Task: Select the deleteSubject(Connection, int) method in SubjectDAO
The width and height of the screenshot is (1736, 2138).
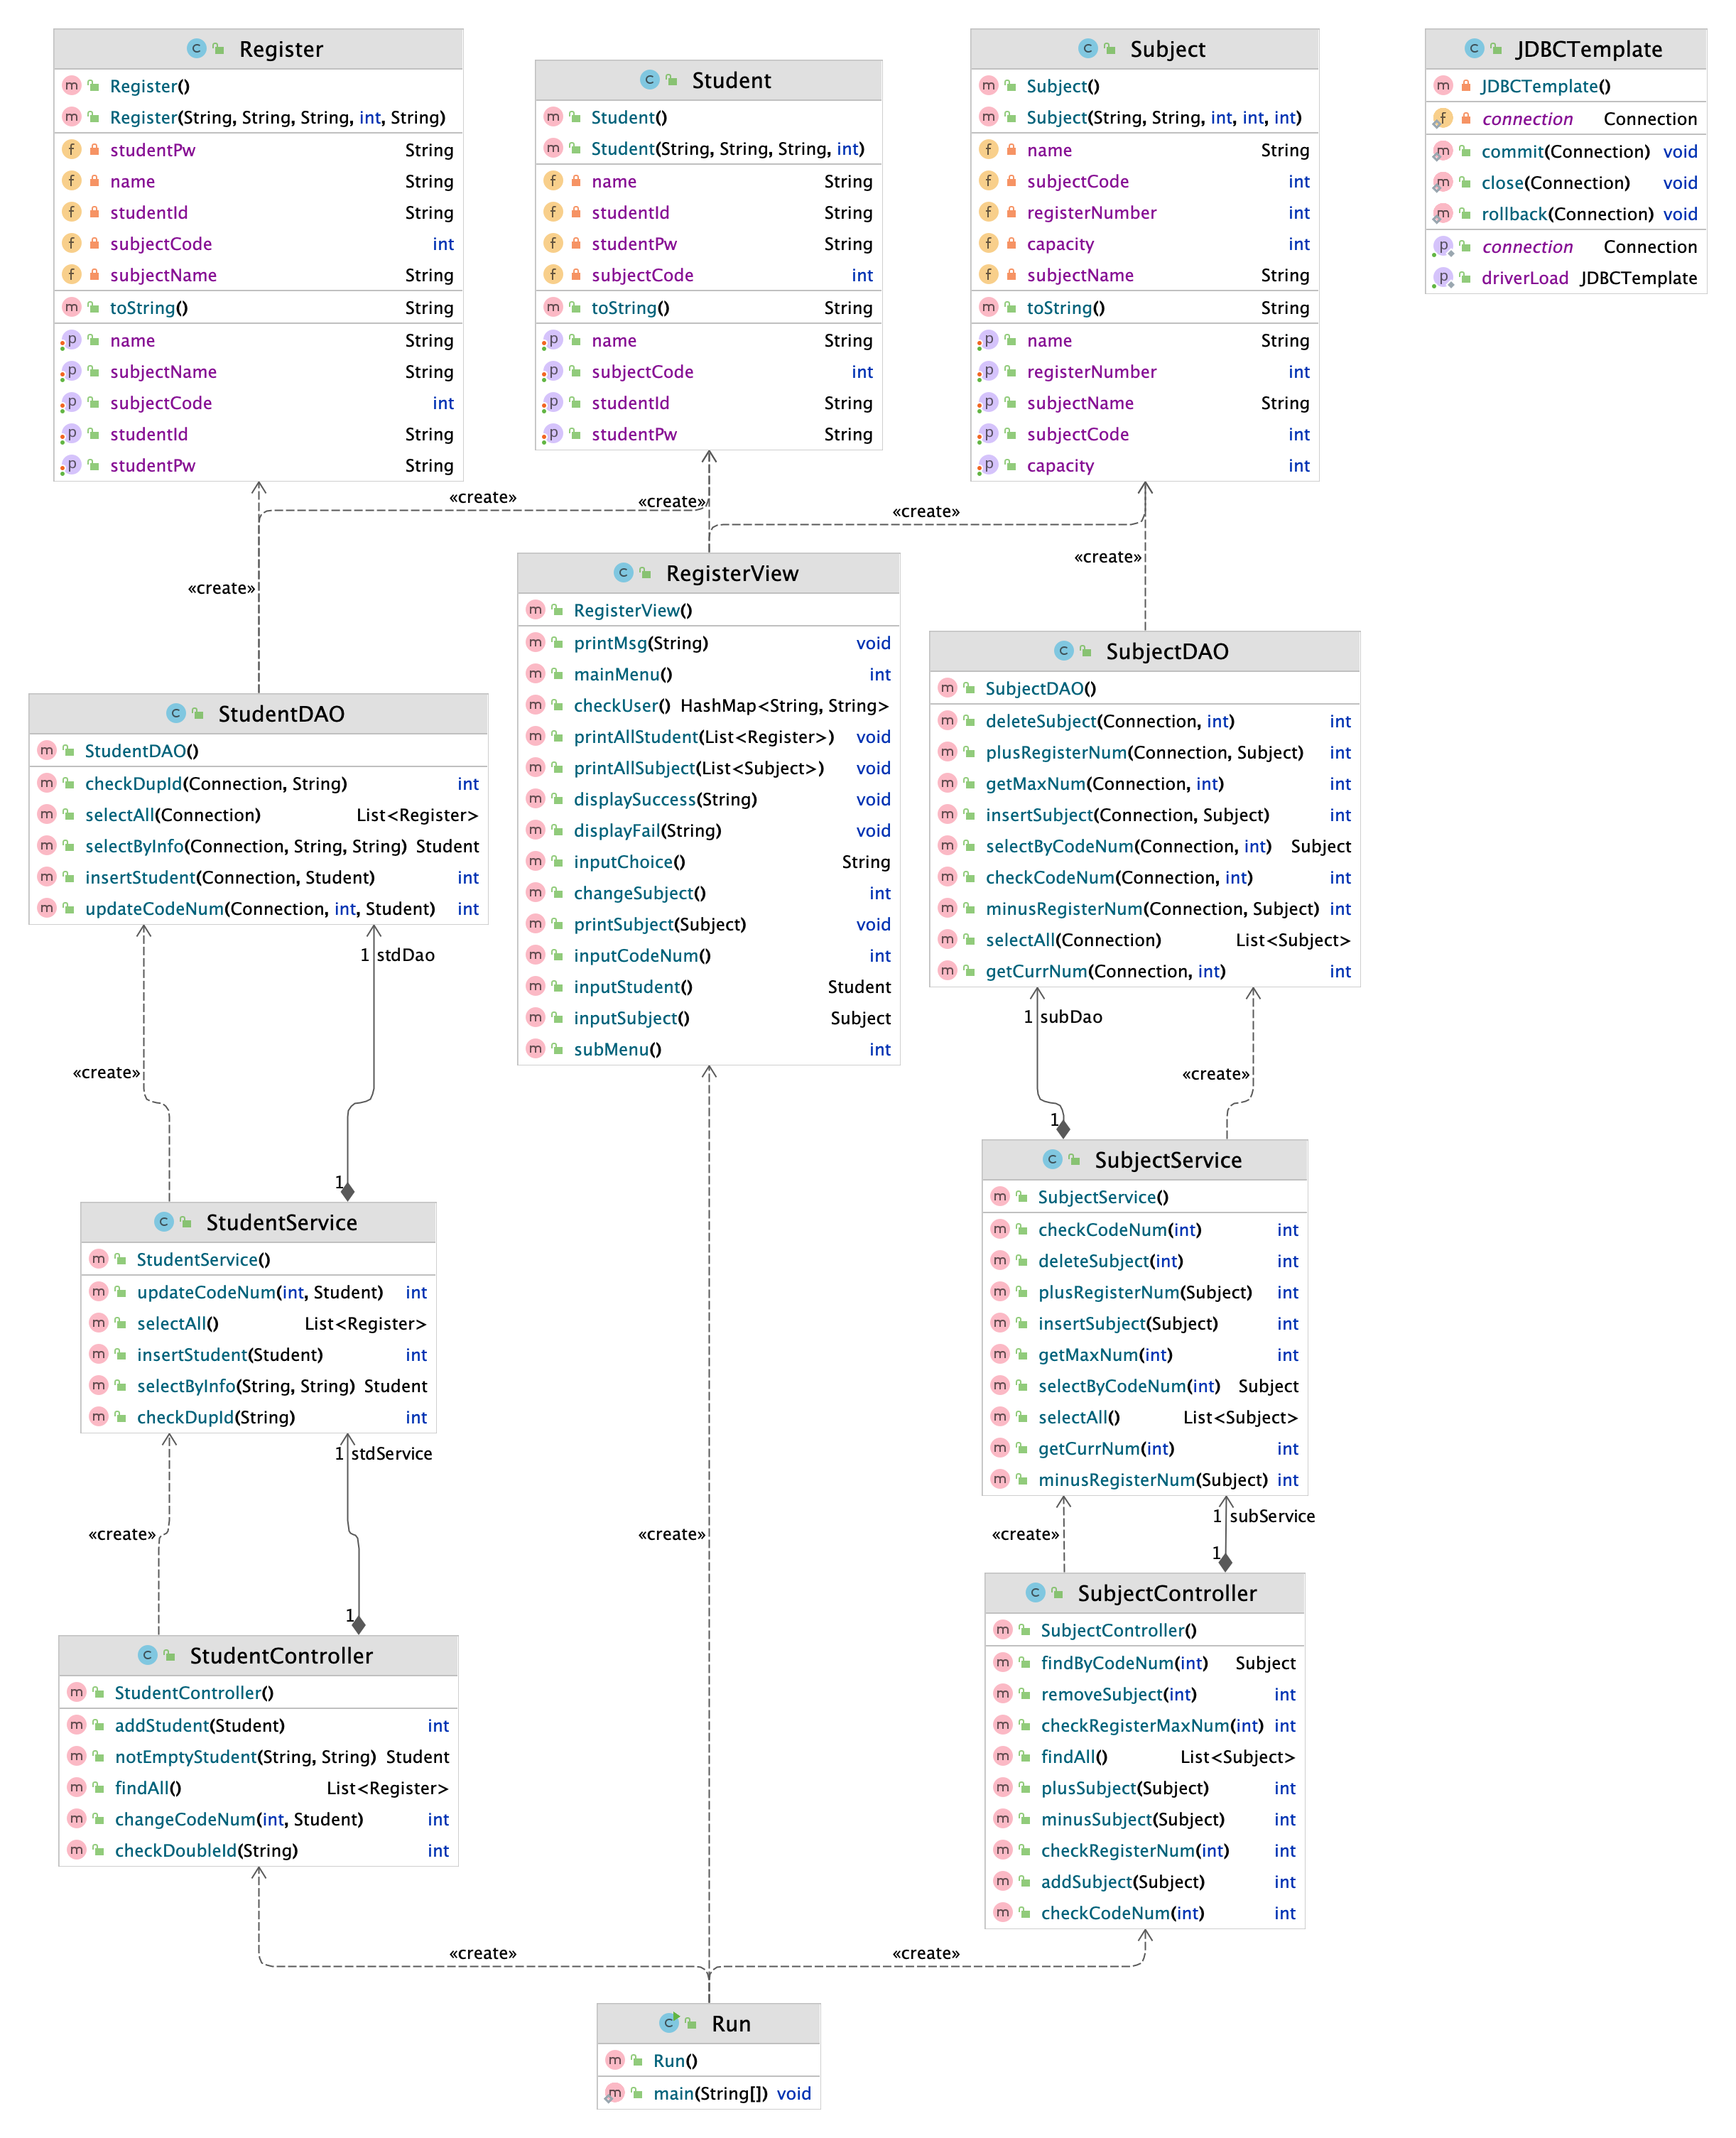Action: (x=1144, y=721)
